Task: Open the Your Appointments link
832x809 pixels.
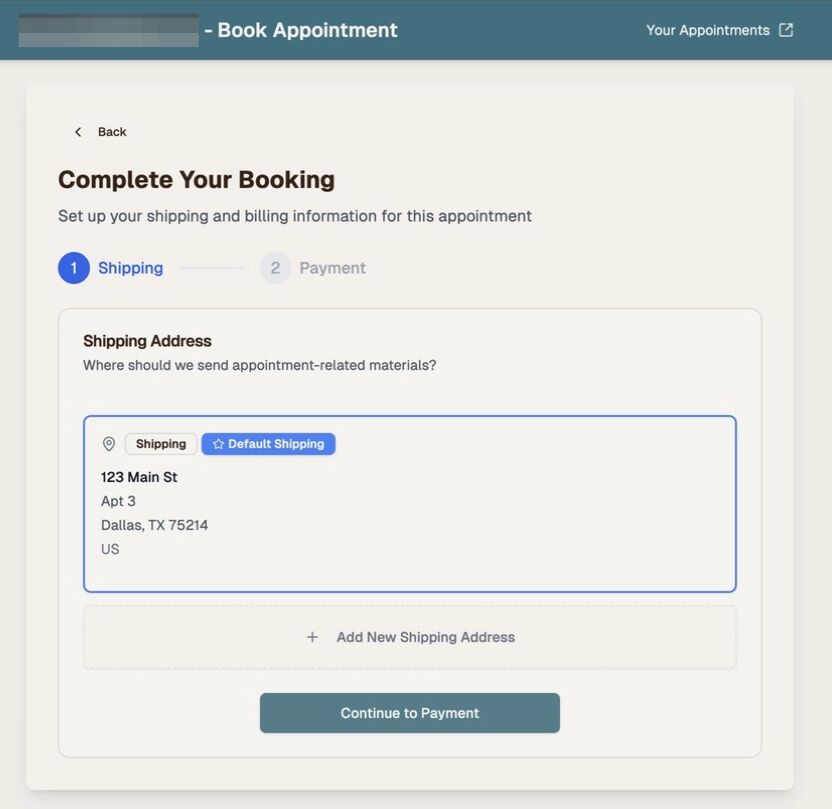Action: 707,30
